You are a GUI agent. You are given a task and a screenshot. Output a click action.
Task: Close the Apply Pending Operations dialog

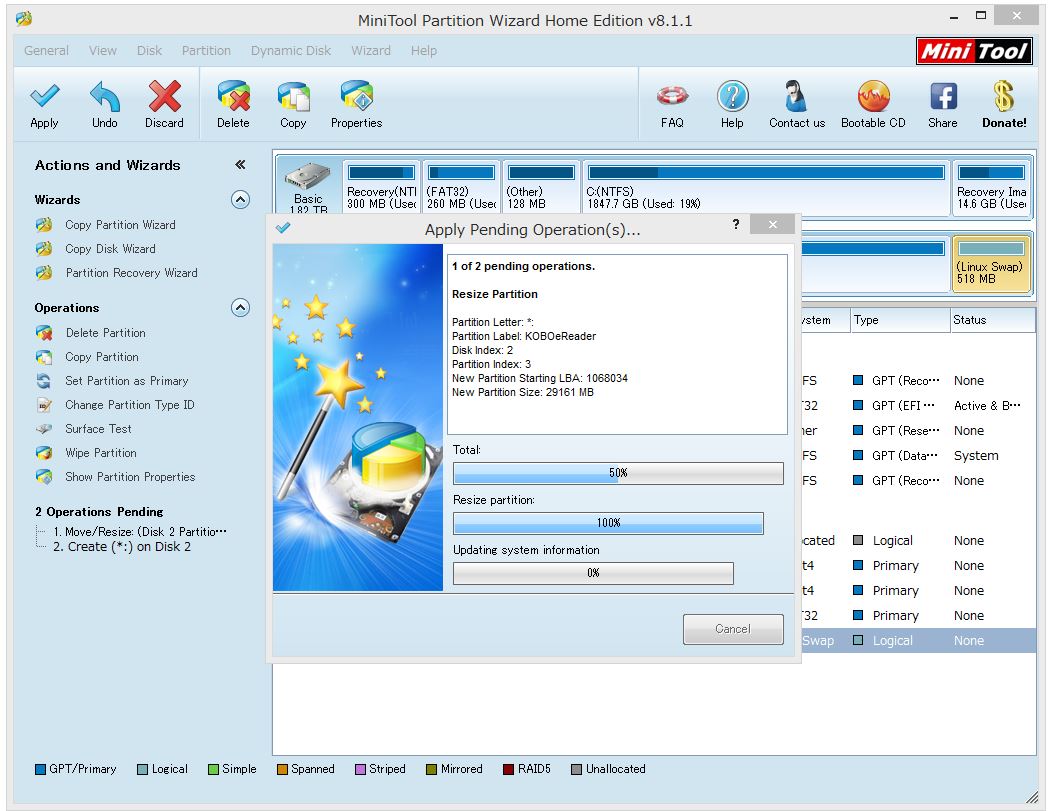pos(772,225)
